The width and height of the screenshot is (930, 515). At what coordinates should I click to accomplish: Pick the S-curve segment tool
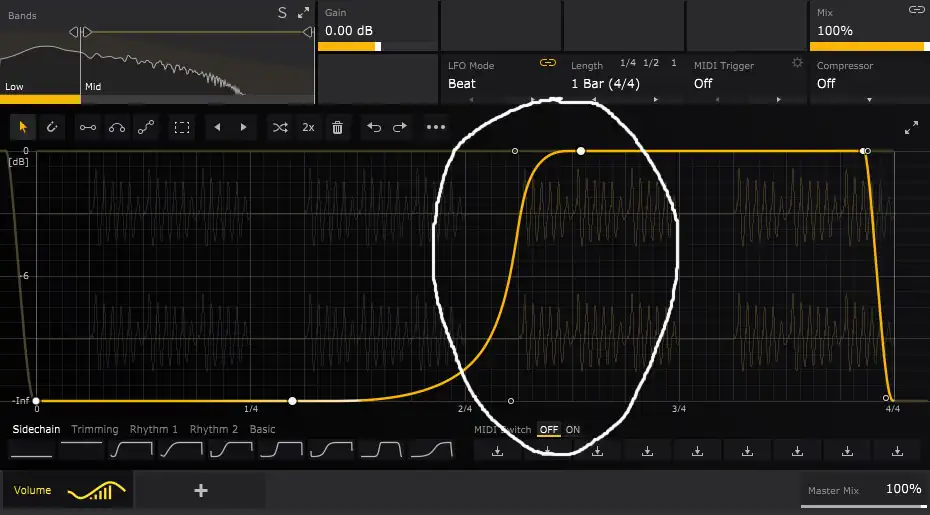[146, 127]
